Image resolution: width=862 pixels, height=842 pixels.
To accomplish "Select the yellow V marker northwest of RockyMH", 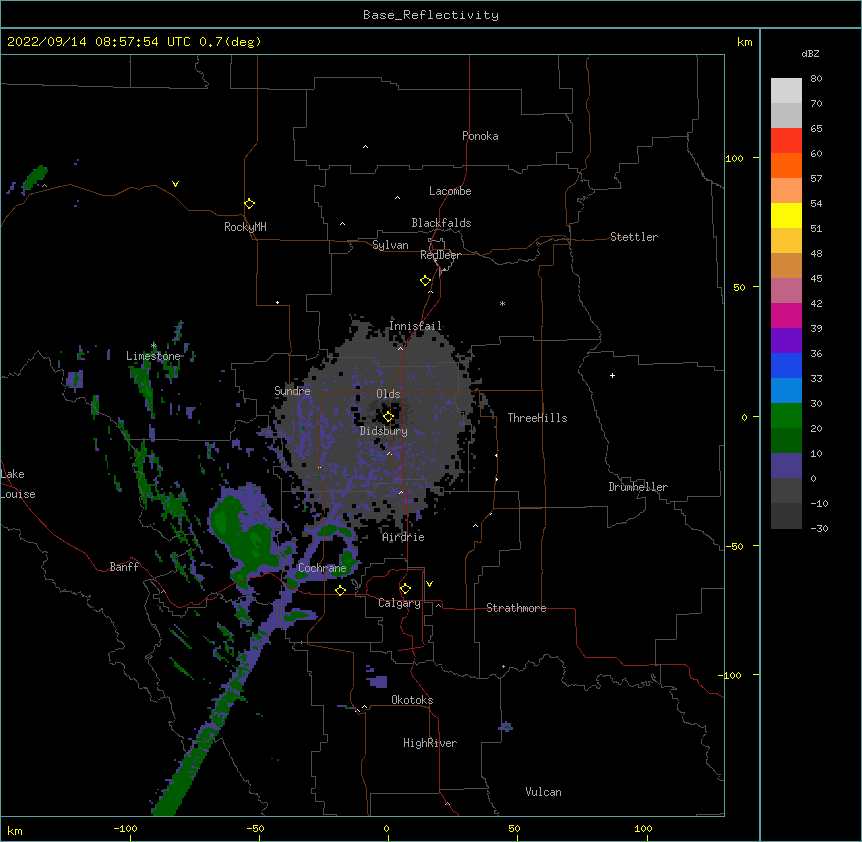I will pyautogui.click(x=175, y=184).
